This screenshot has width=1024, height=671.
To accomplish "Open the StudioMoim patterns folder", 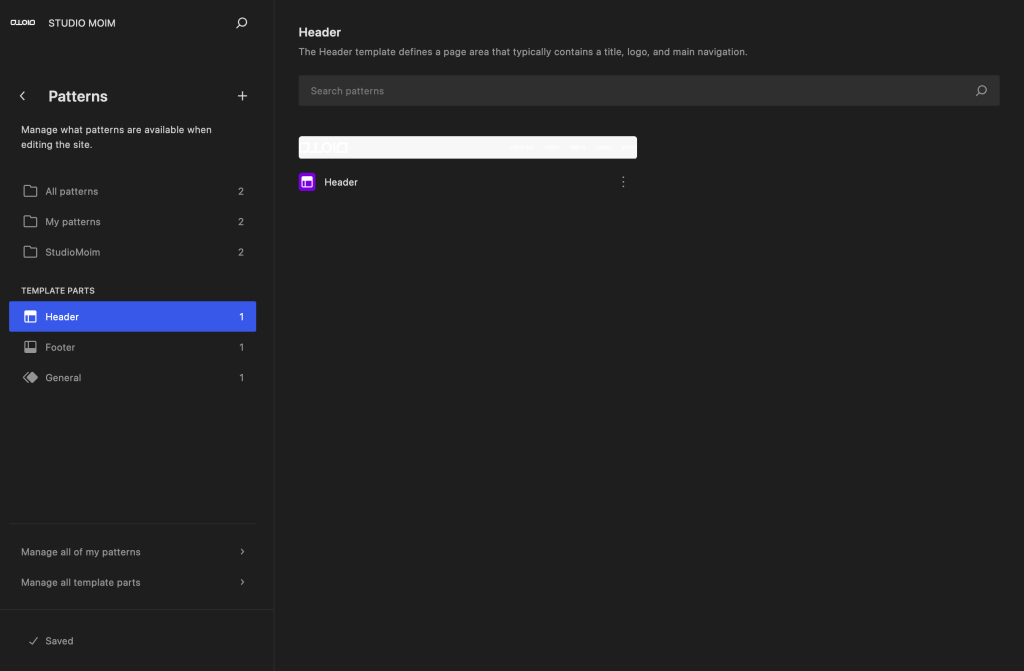I will point(72,252).
